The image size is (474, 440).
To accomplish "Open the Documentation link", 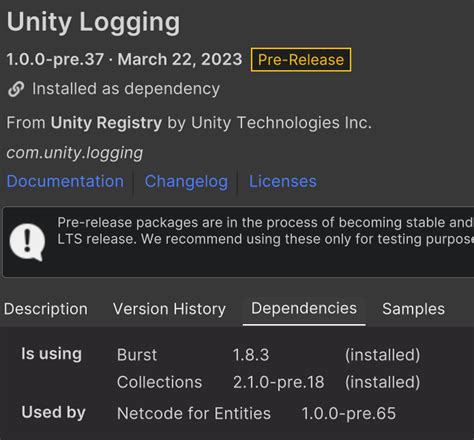I will tap(65, 181).
